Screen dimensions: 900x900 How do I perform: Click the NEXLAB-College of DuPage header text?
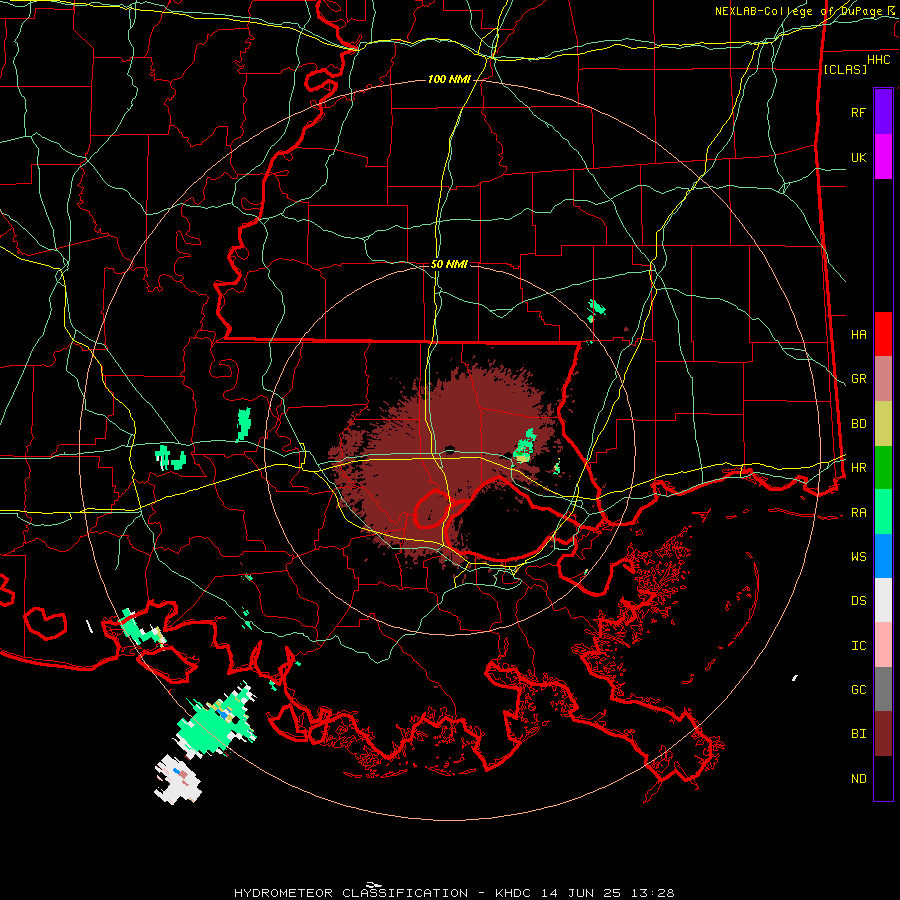click(799, 11)
